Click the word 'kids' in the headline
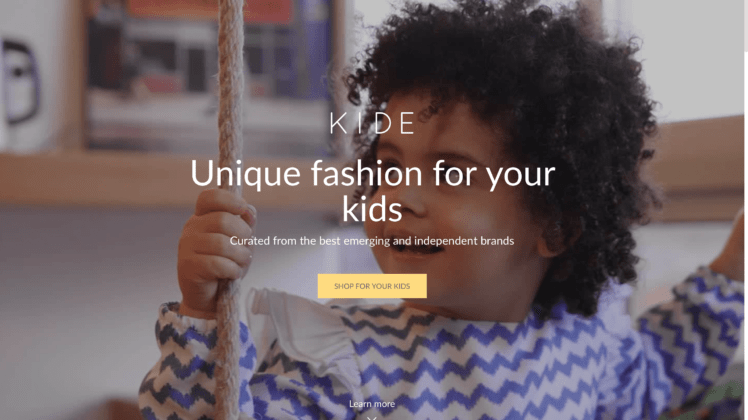The width and height of the screenshot is (748, 420). click(x=372, y=209)
